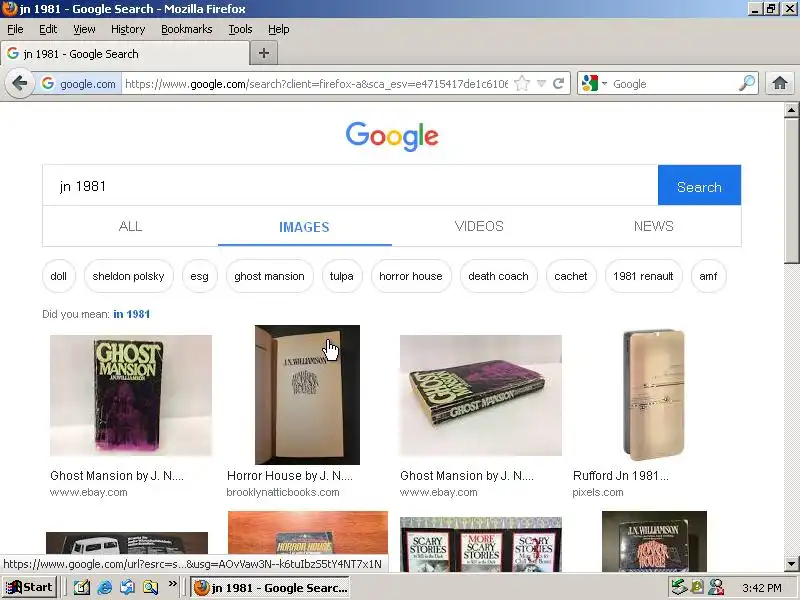Open the Help menu

tap(279, 29)
